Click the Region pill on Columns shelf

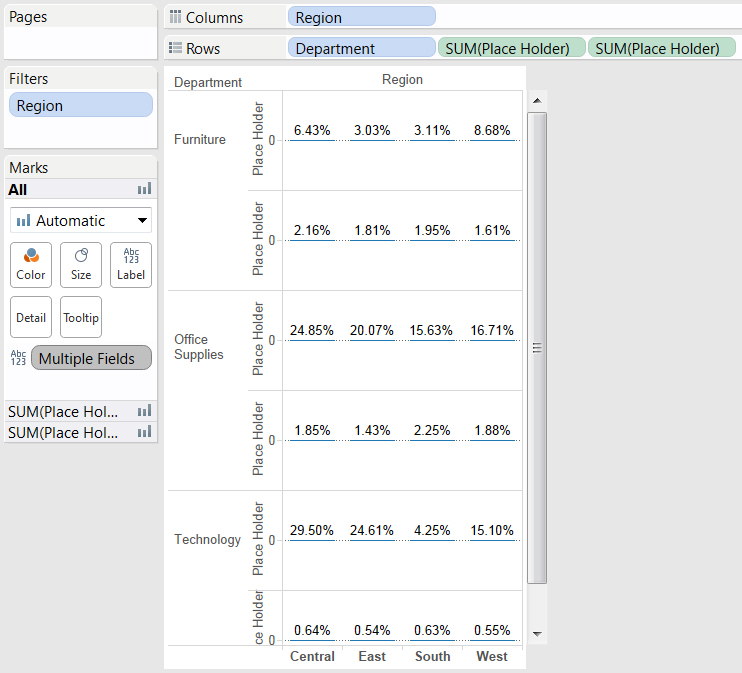tap(362, 18)
